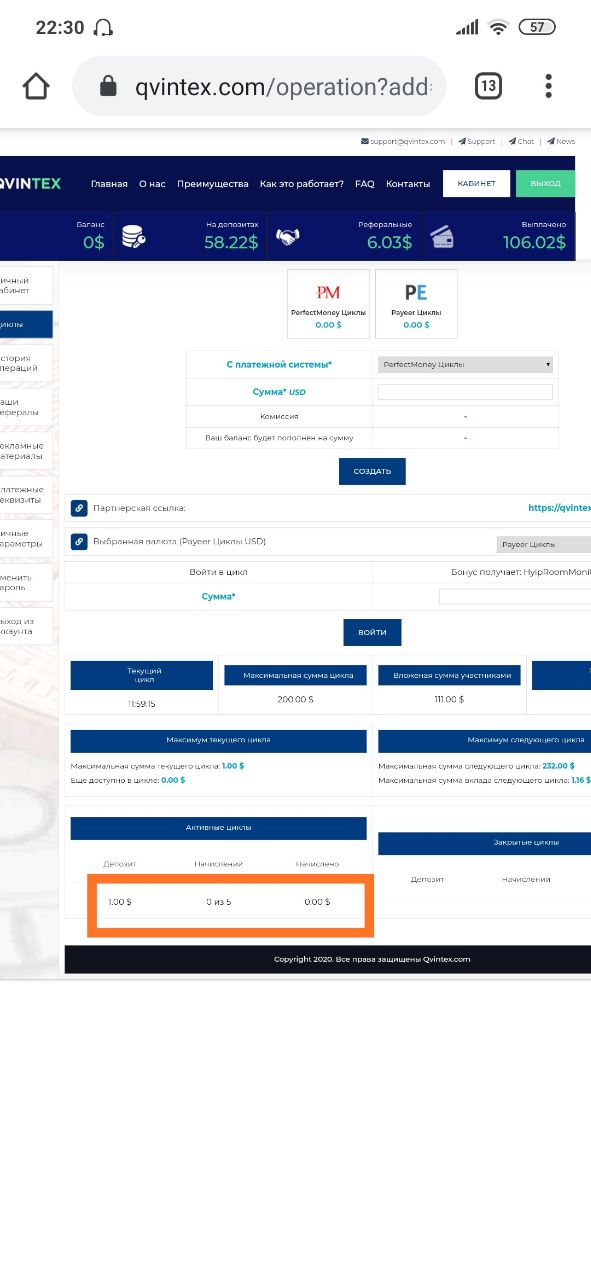The width and height of the screenshot is (591, 1280).
Task: Open the Payeer Циклы currency dropdown
Action: point(544,545)
